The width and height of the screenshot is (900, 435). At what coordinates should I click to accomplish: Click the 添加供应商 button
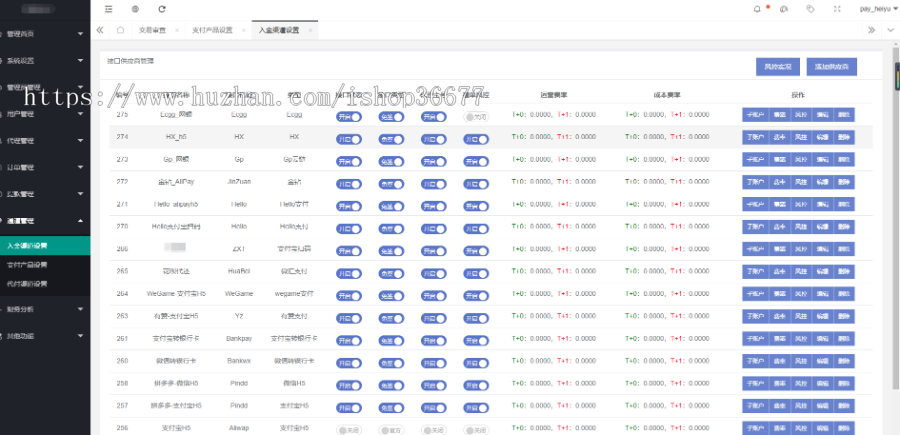(x=833, y=67)
